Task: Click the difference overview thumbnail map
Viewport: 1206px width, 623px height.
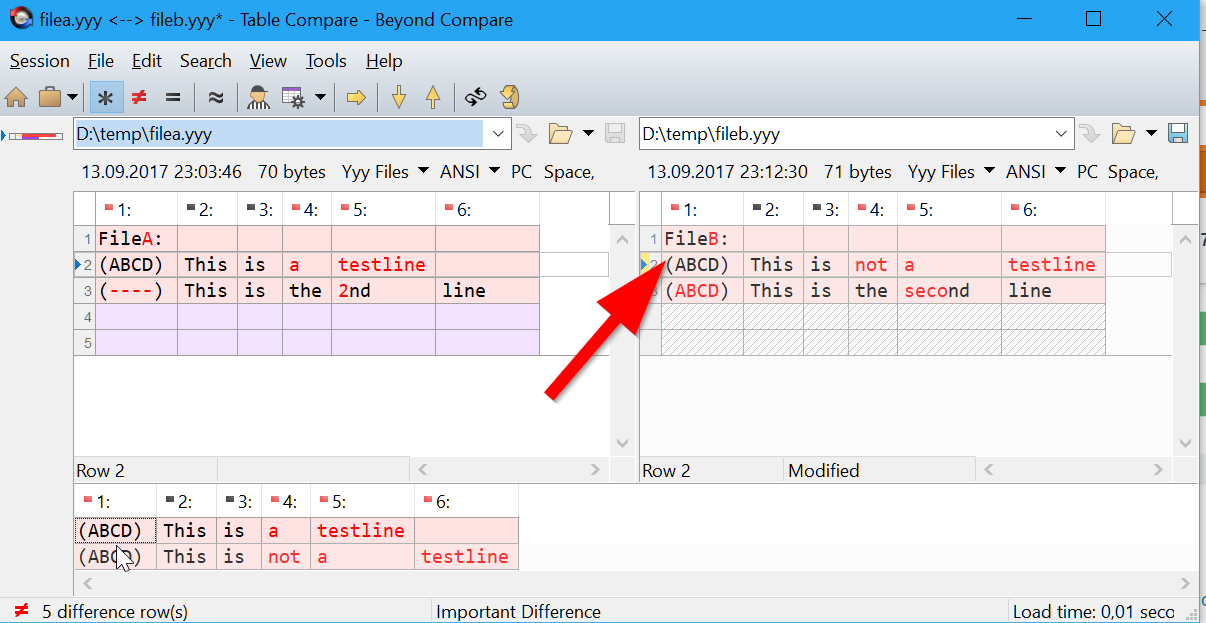Action: pyautogui.click(x=36, y=135)
